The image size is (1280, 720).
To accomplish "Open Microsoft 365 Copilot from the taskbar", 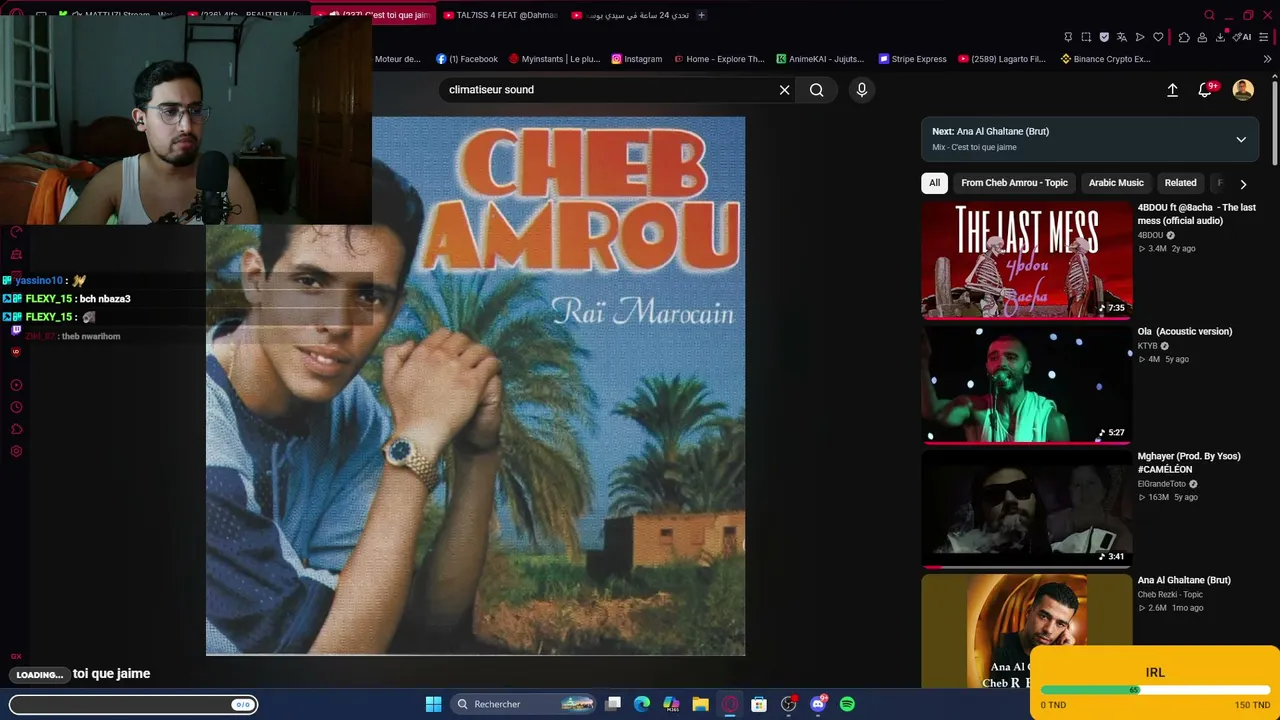I will (671, 704).
